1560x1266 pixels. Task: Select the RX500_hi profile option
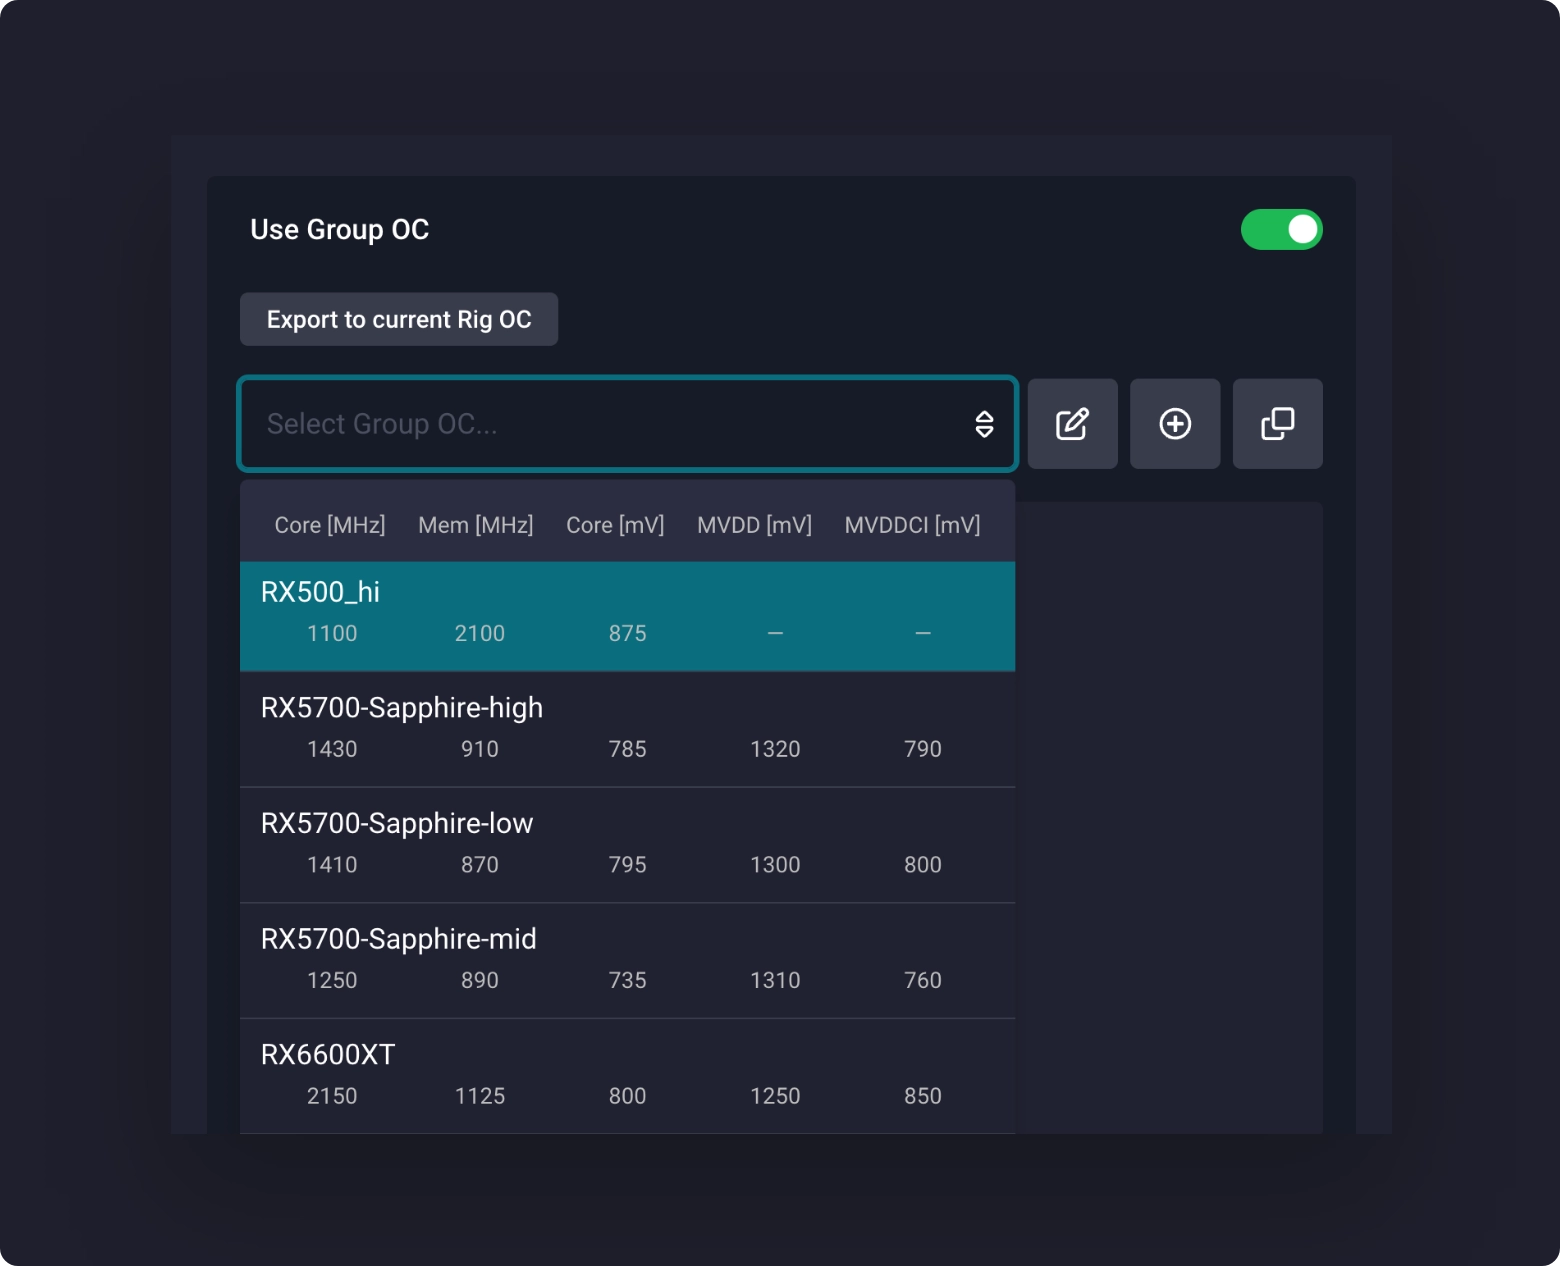point(627,615)
